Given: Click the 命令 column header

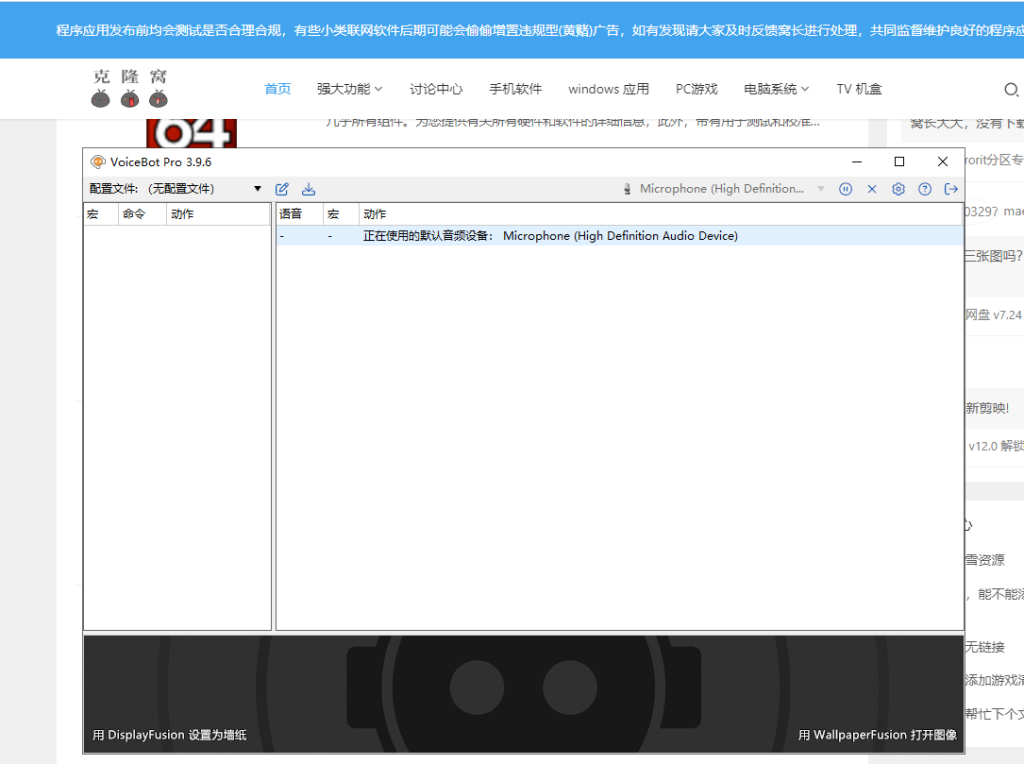Looking at the screenshot, I should point(142,214).
